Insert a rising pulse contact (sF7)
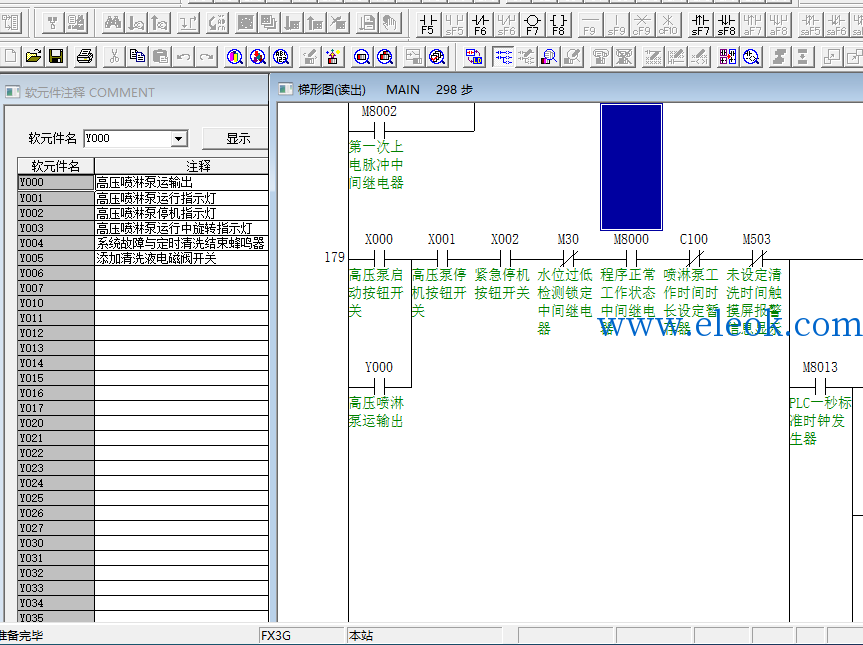This screenshot has width=863, height=645. (x=700, y=25)
